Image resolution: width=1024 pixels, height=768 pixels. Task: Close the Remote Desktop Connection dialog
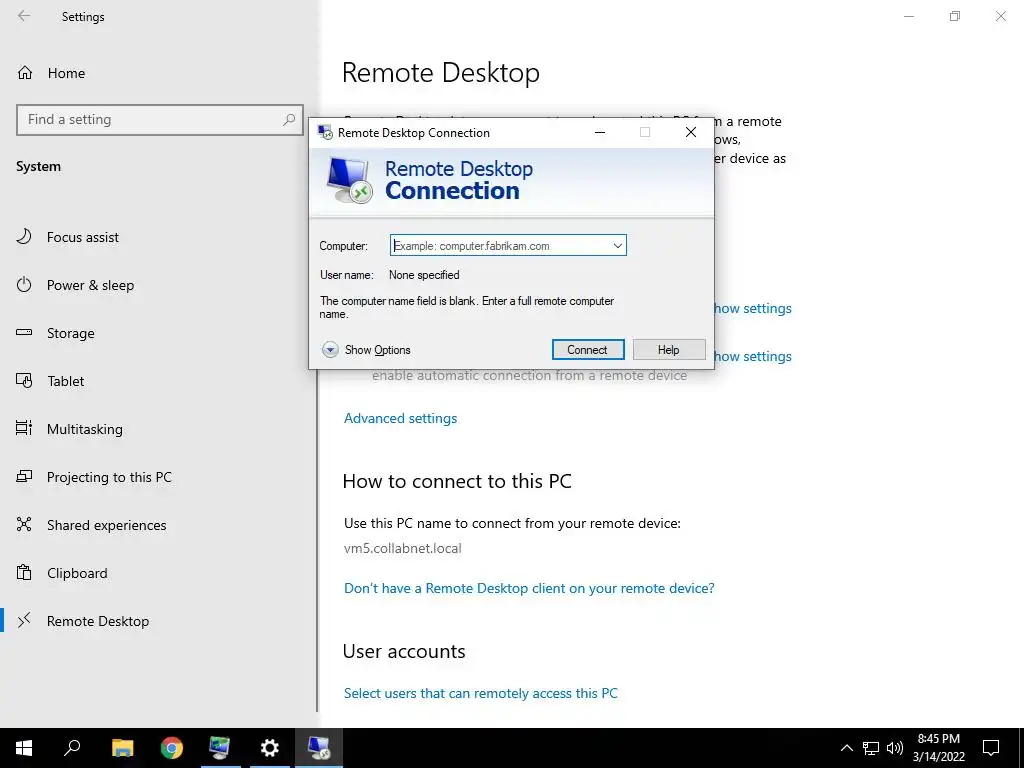click(x=690, y=133)
